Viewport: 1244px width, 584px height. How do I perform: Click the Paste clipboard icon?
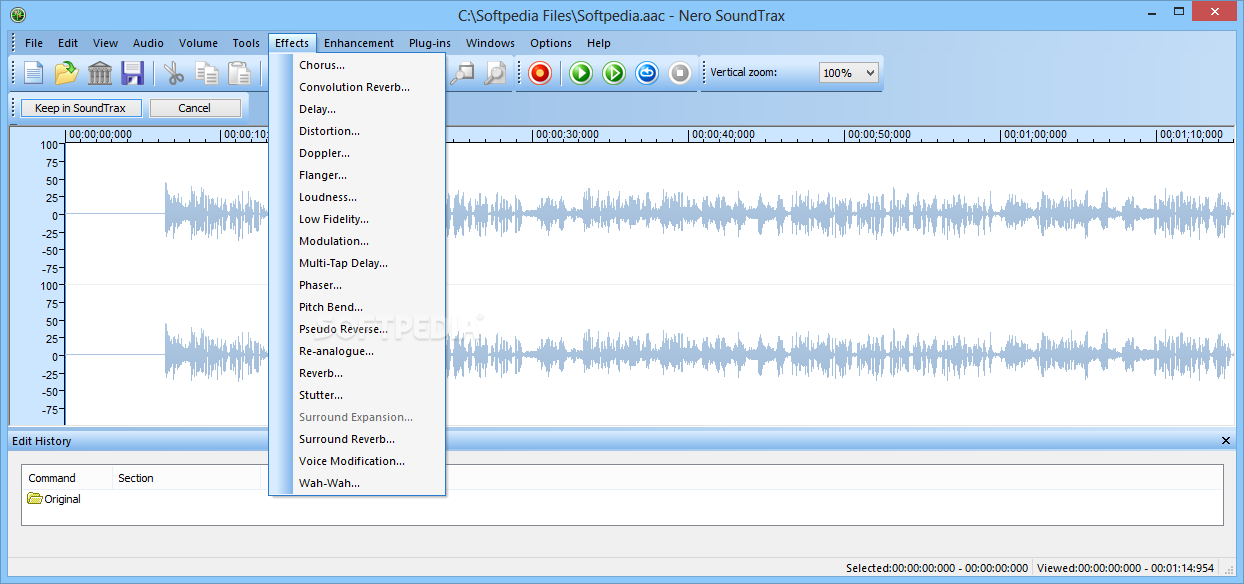[x=239, y=73]
